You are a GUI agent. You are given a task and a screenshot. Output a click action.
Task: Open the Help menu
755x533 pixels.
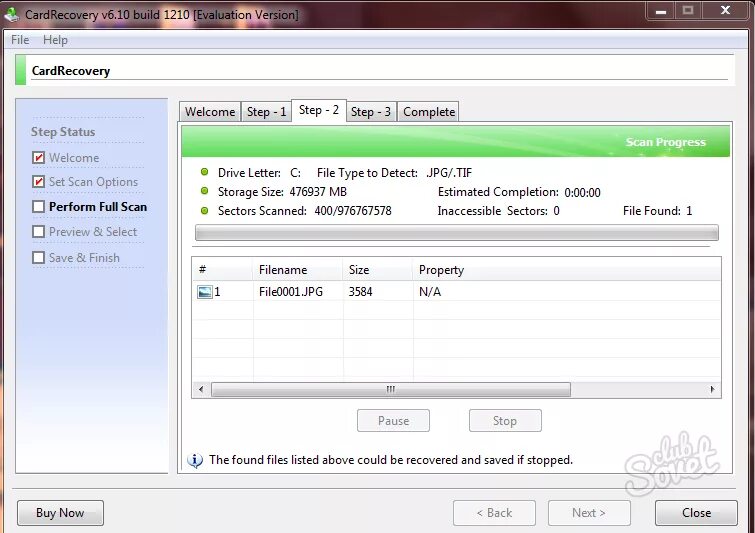[55, 40]
